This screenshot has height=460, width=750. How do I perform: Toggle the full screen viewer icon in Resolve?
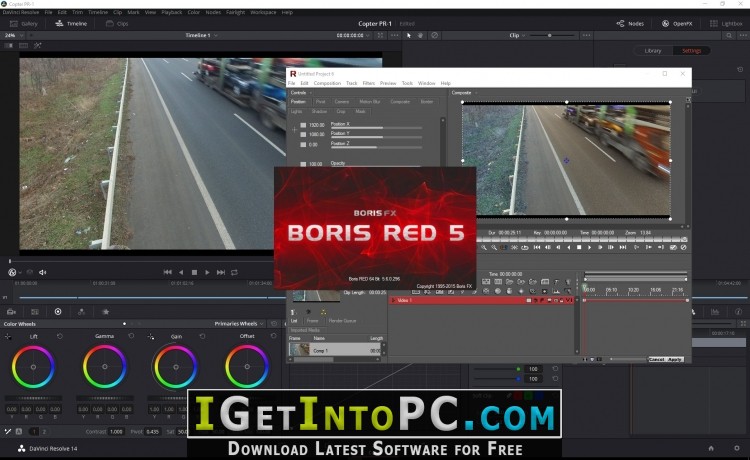pos(380,35)
